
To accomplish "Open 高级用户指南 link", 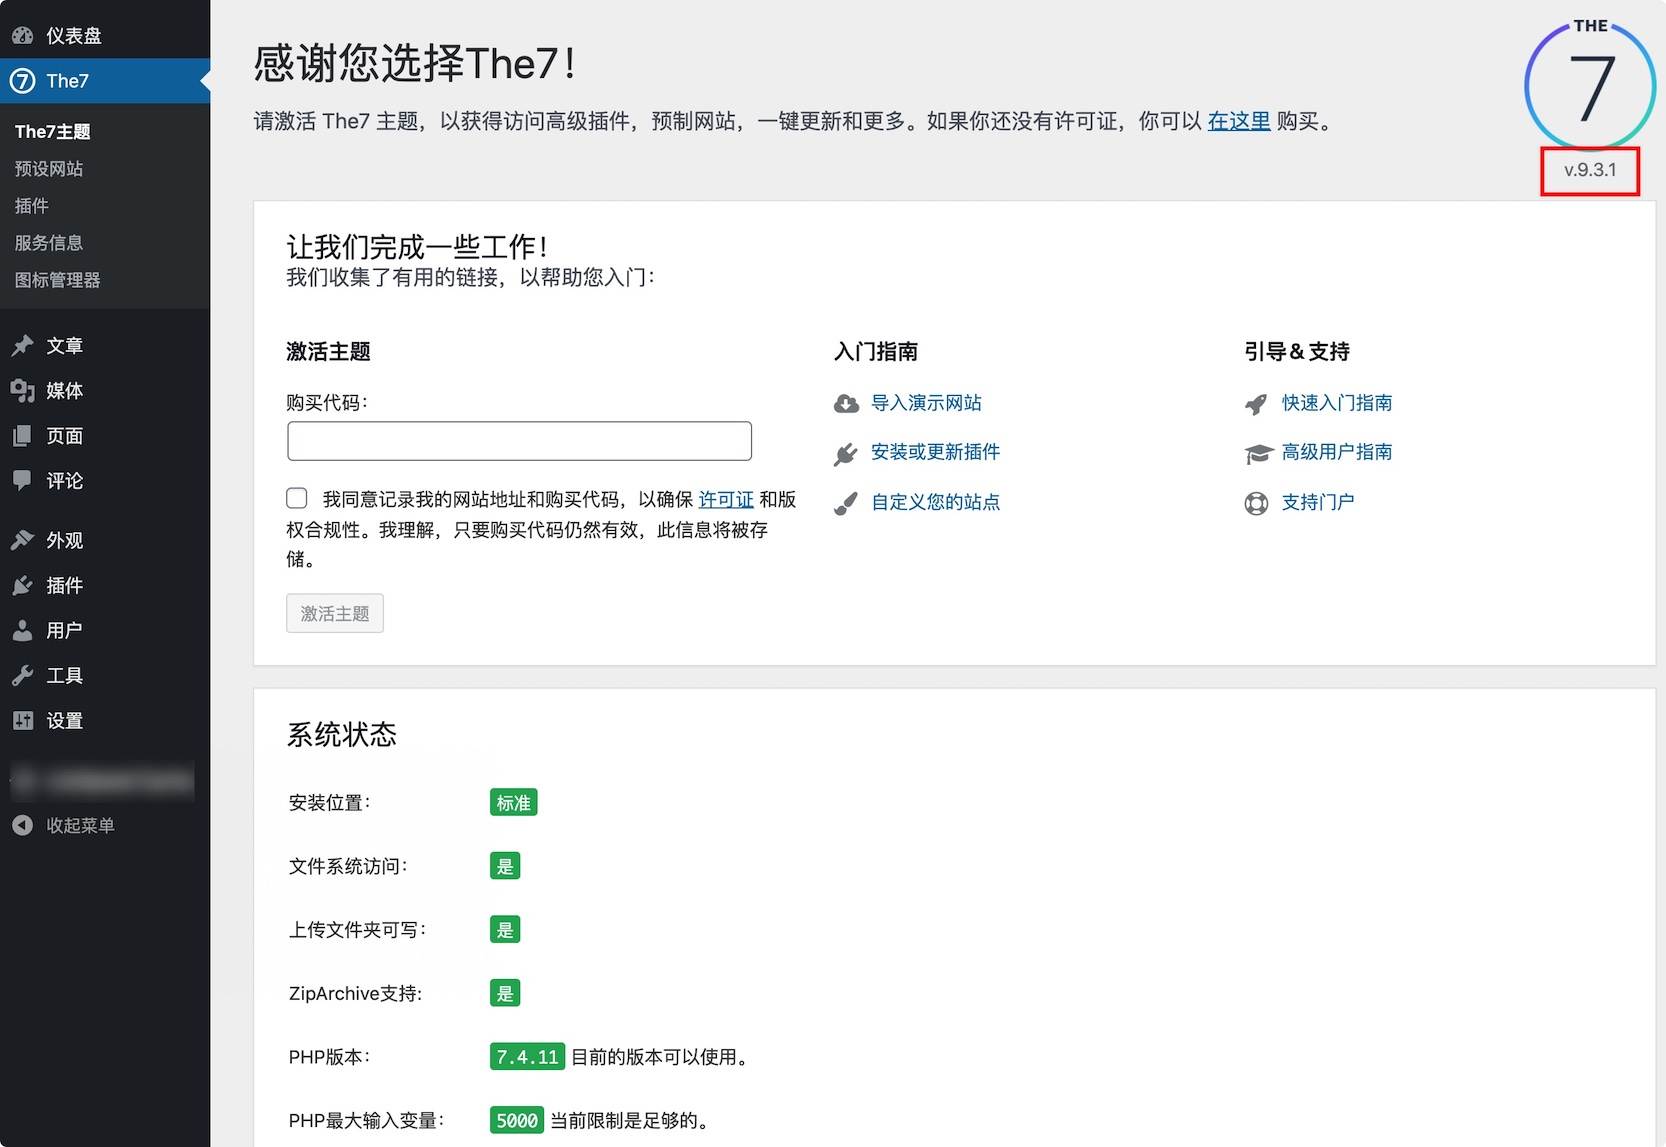I will [1337, 452].
